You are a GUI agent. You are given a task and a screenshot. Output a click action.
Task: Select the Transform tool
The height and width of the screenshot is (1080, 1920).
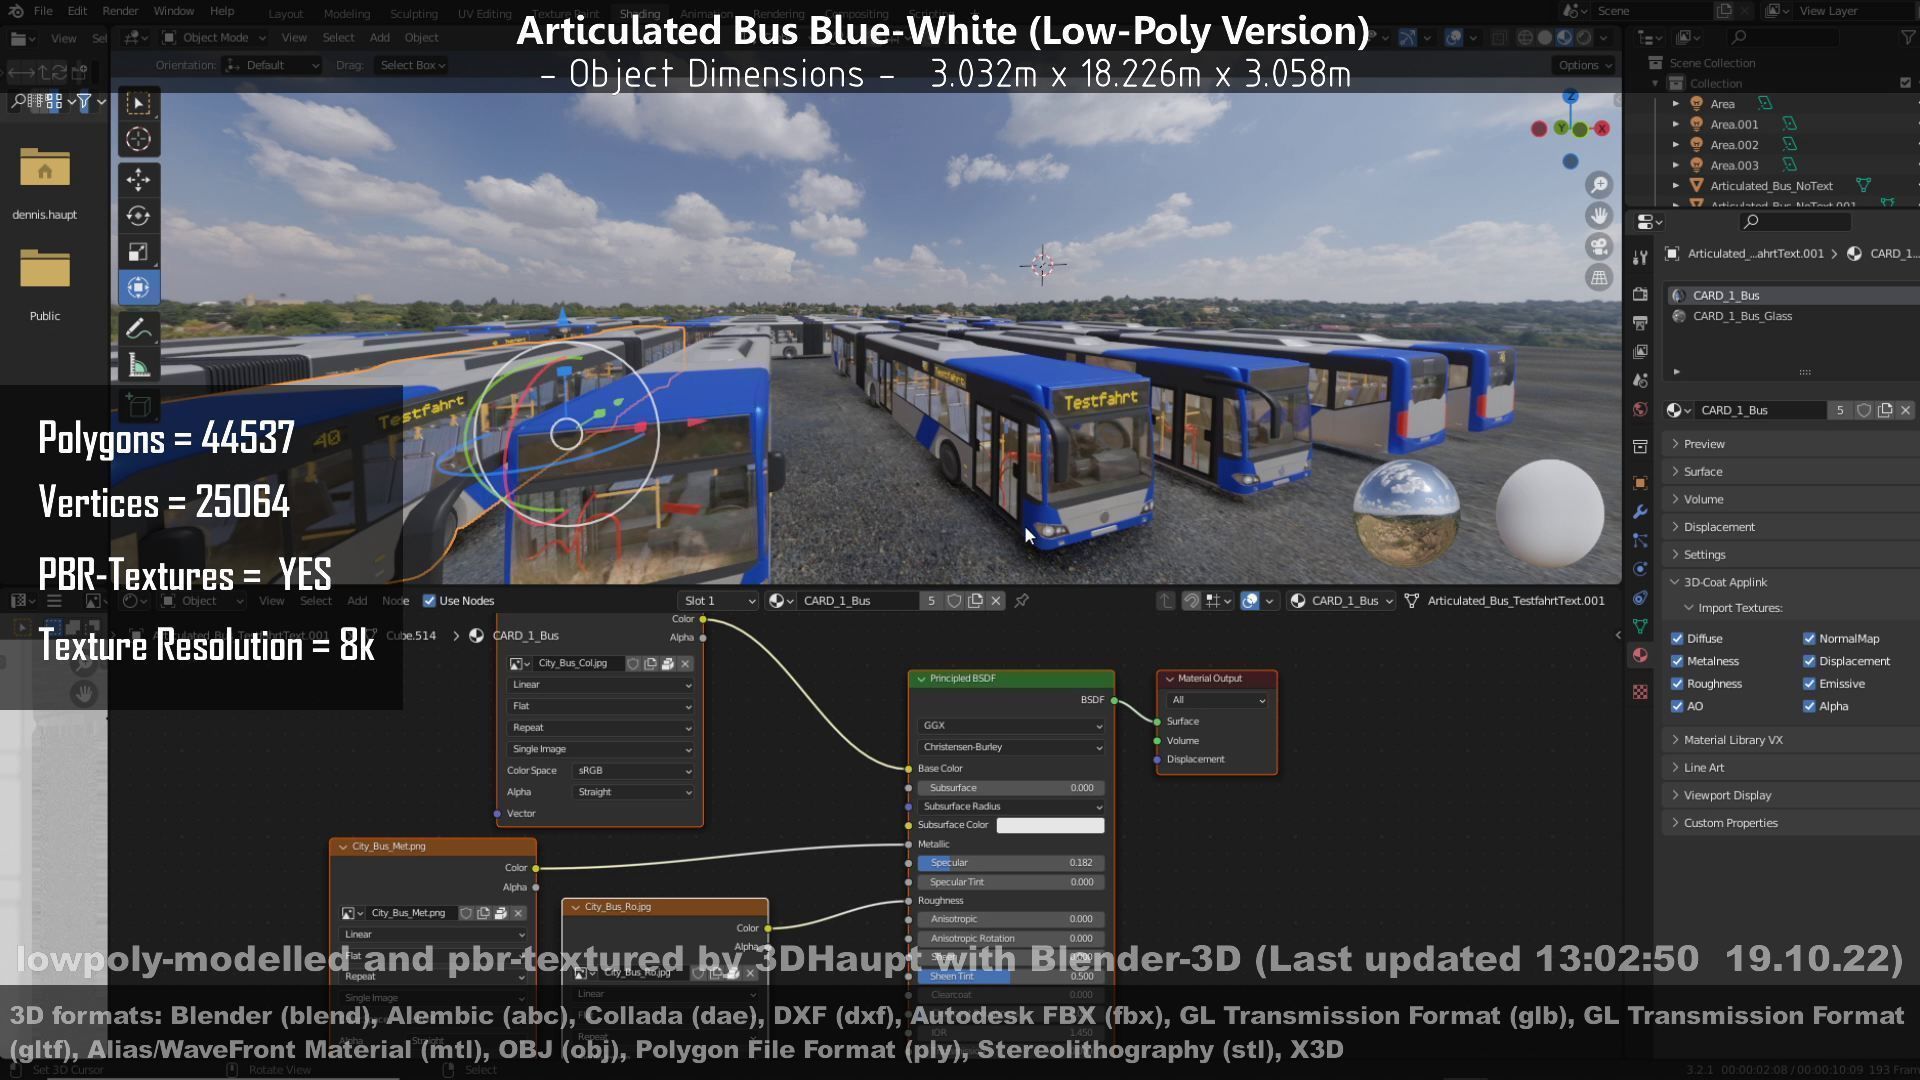click(x=139, y=288)
